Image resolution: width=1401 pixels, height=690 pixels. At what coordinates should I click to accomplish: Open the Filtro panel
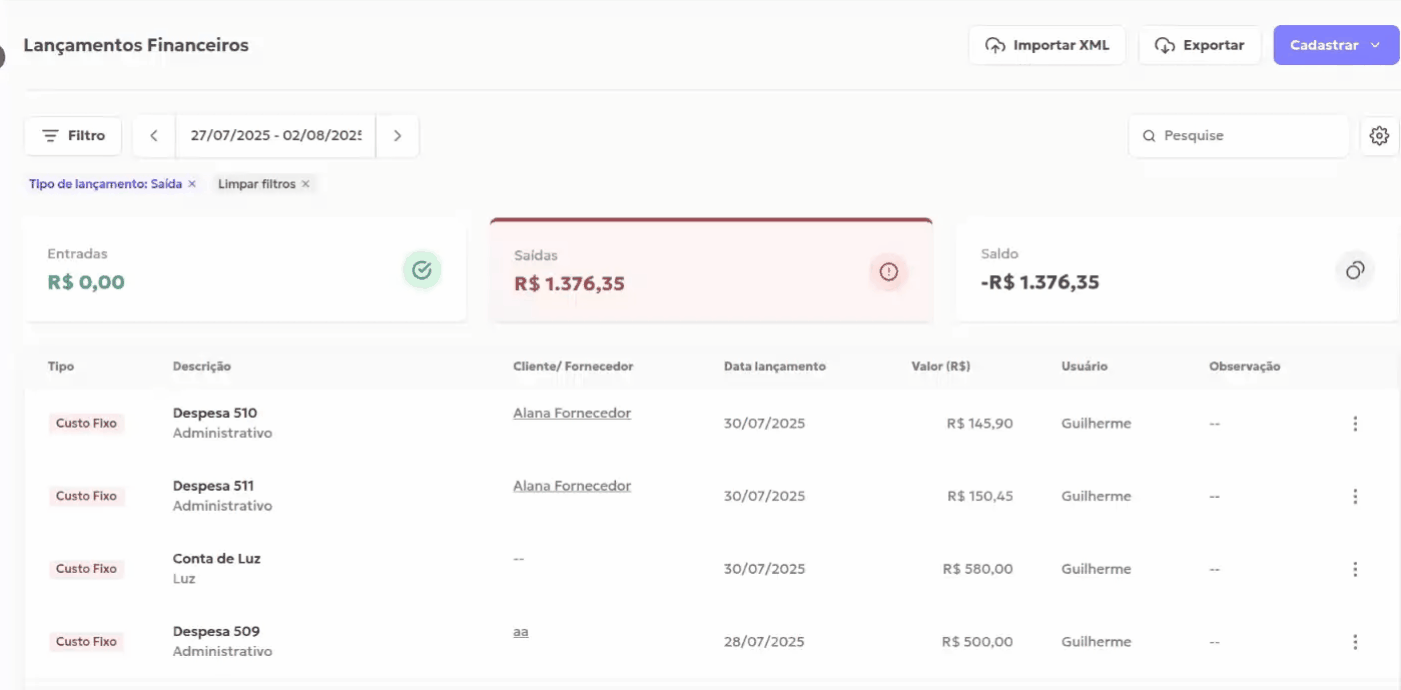pos(73,136)
